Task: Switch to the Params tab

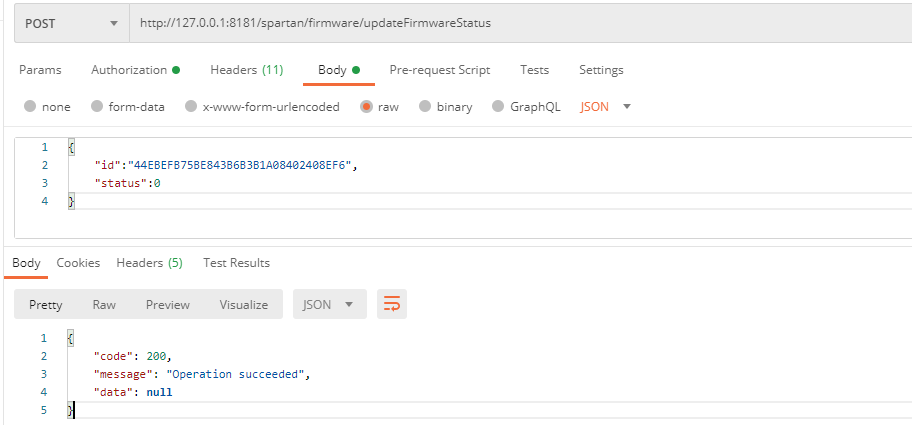Action: [40, 70]
